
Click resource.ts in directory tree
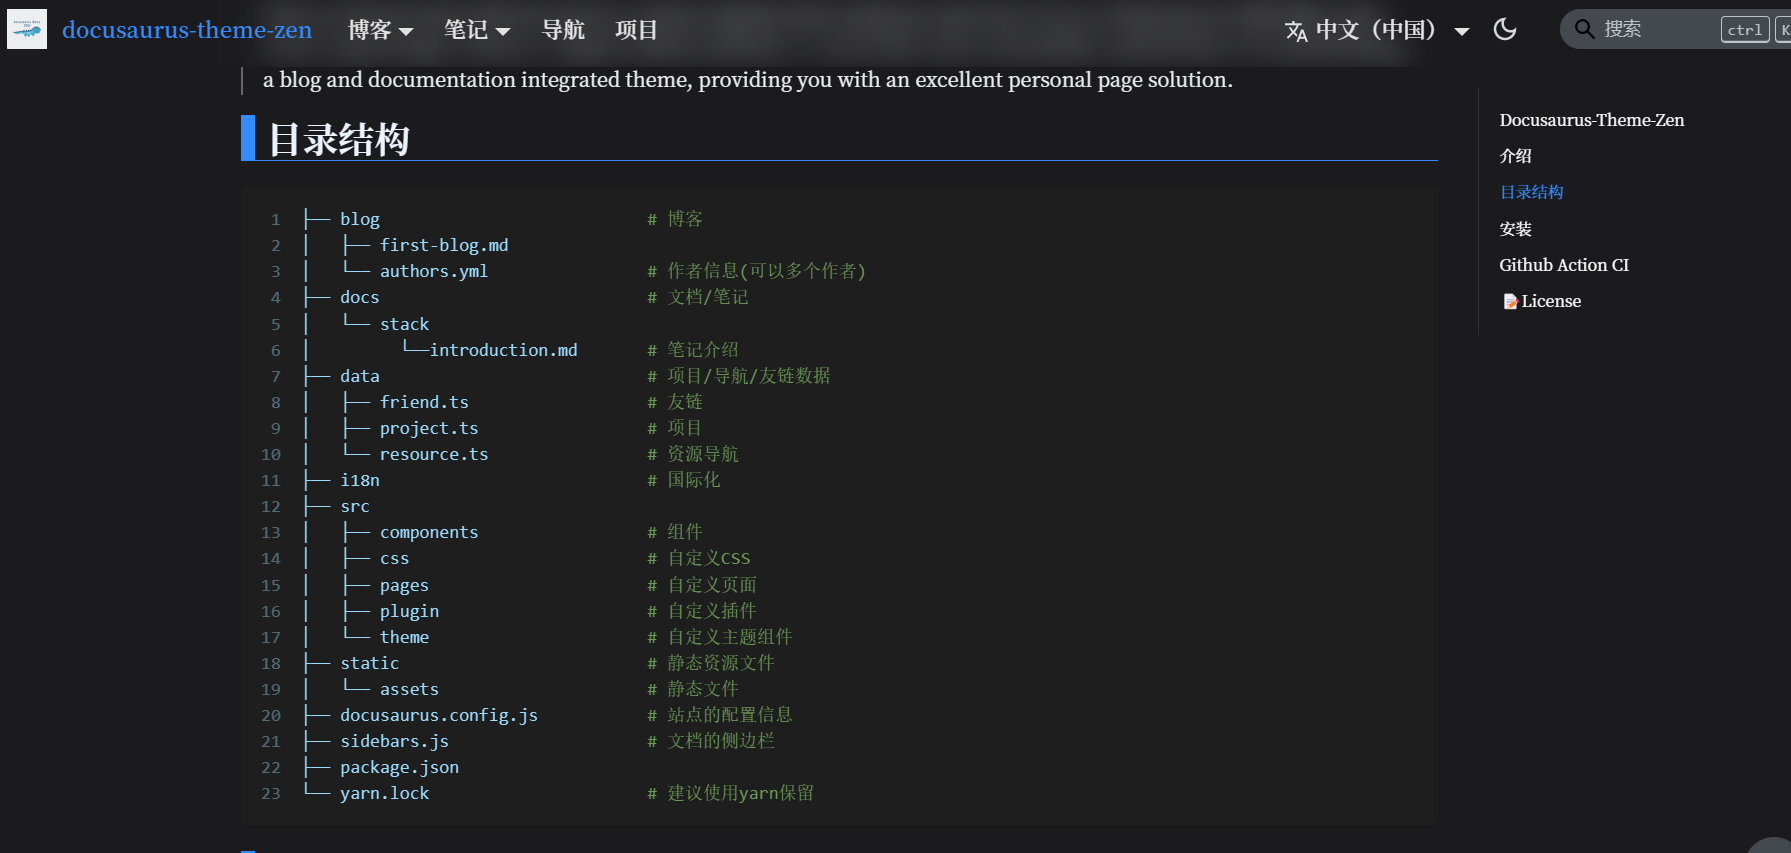[434, 454]
